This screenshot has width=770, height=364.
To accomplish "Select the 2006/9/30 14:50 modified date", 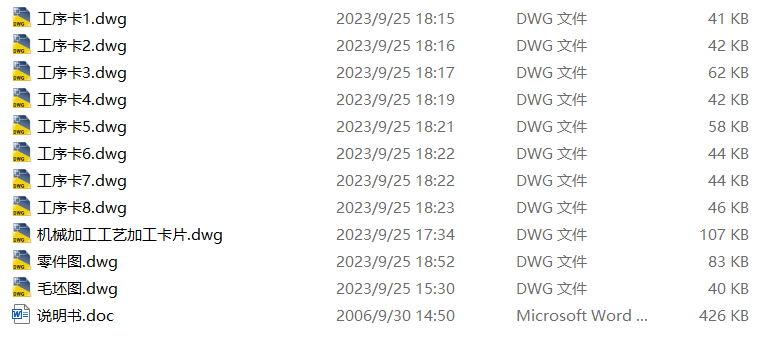I will [x=395, y=315].
